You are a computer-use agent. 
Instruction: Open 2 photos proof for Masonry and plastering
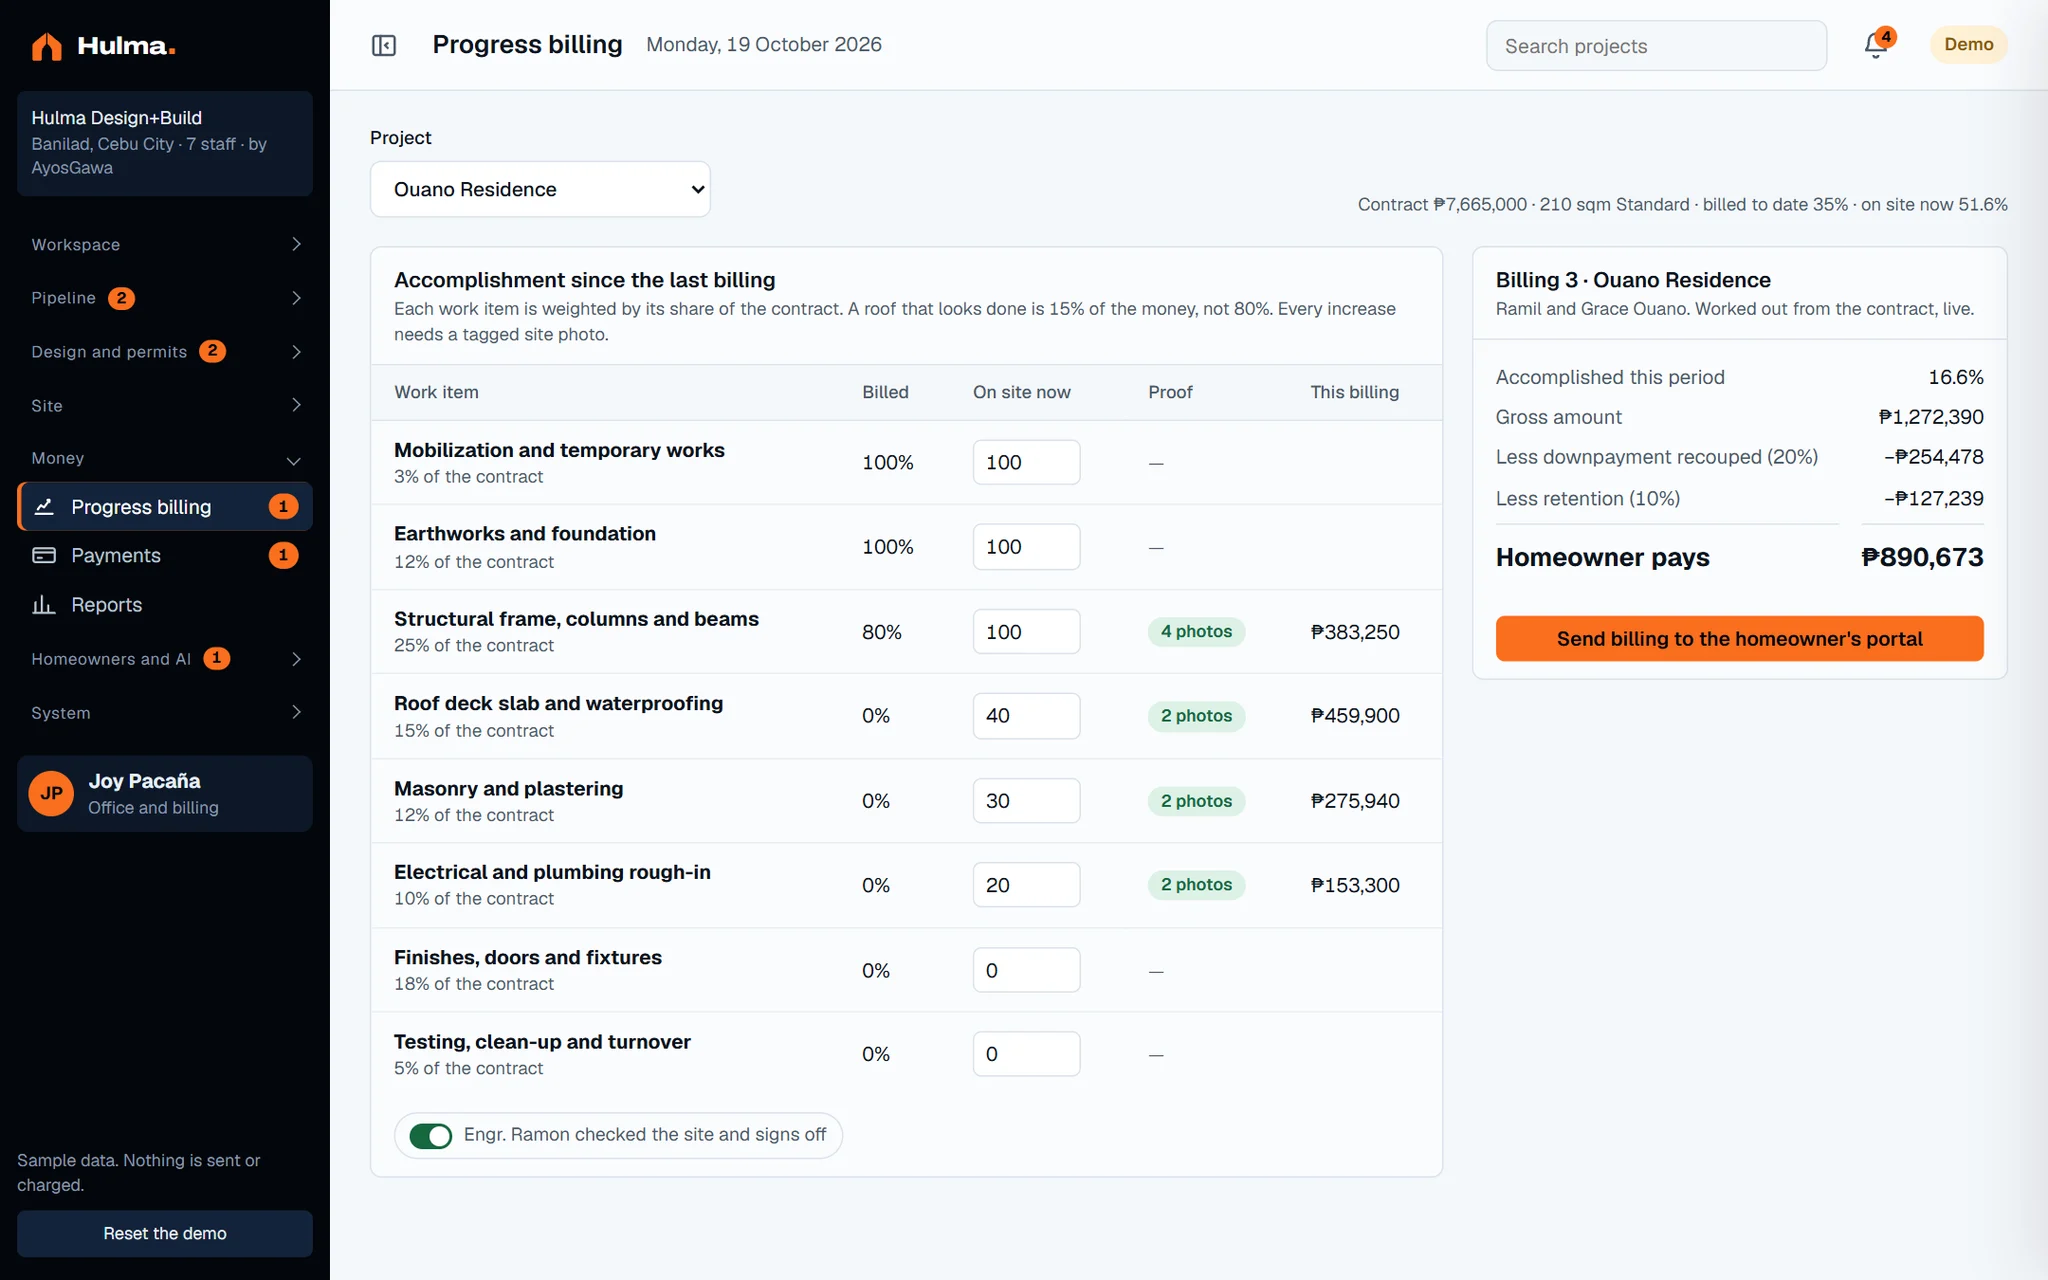pyautogui.click(x=1196, y=801)
